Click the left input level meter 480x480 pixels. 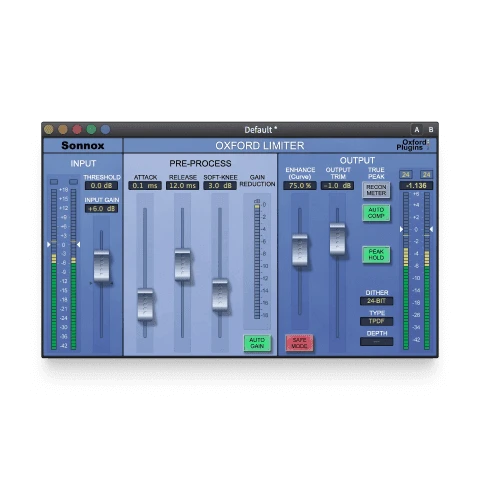54,269
